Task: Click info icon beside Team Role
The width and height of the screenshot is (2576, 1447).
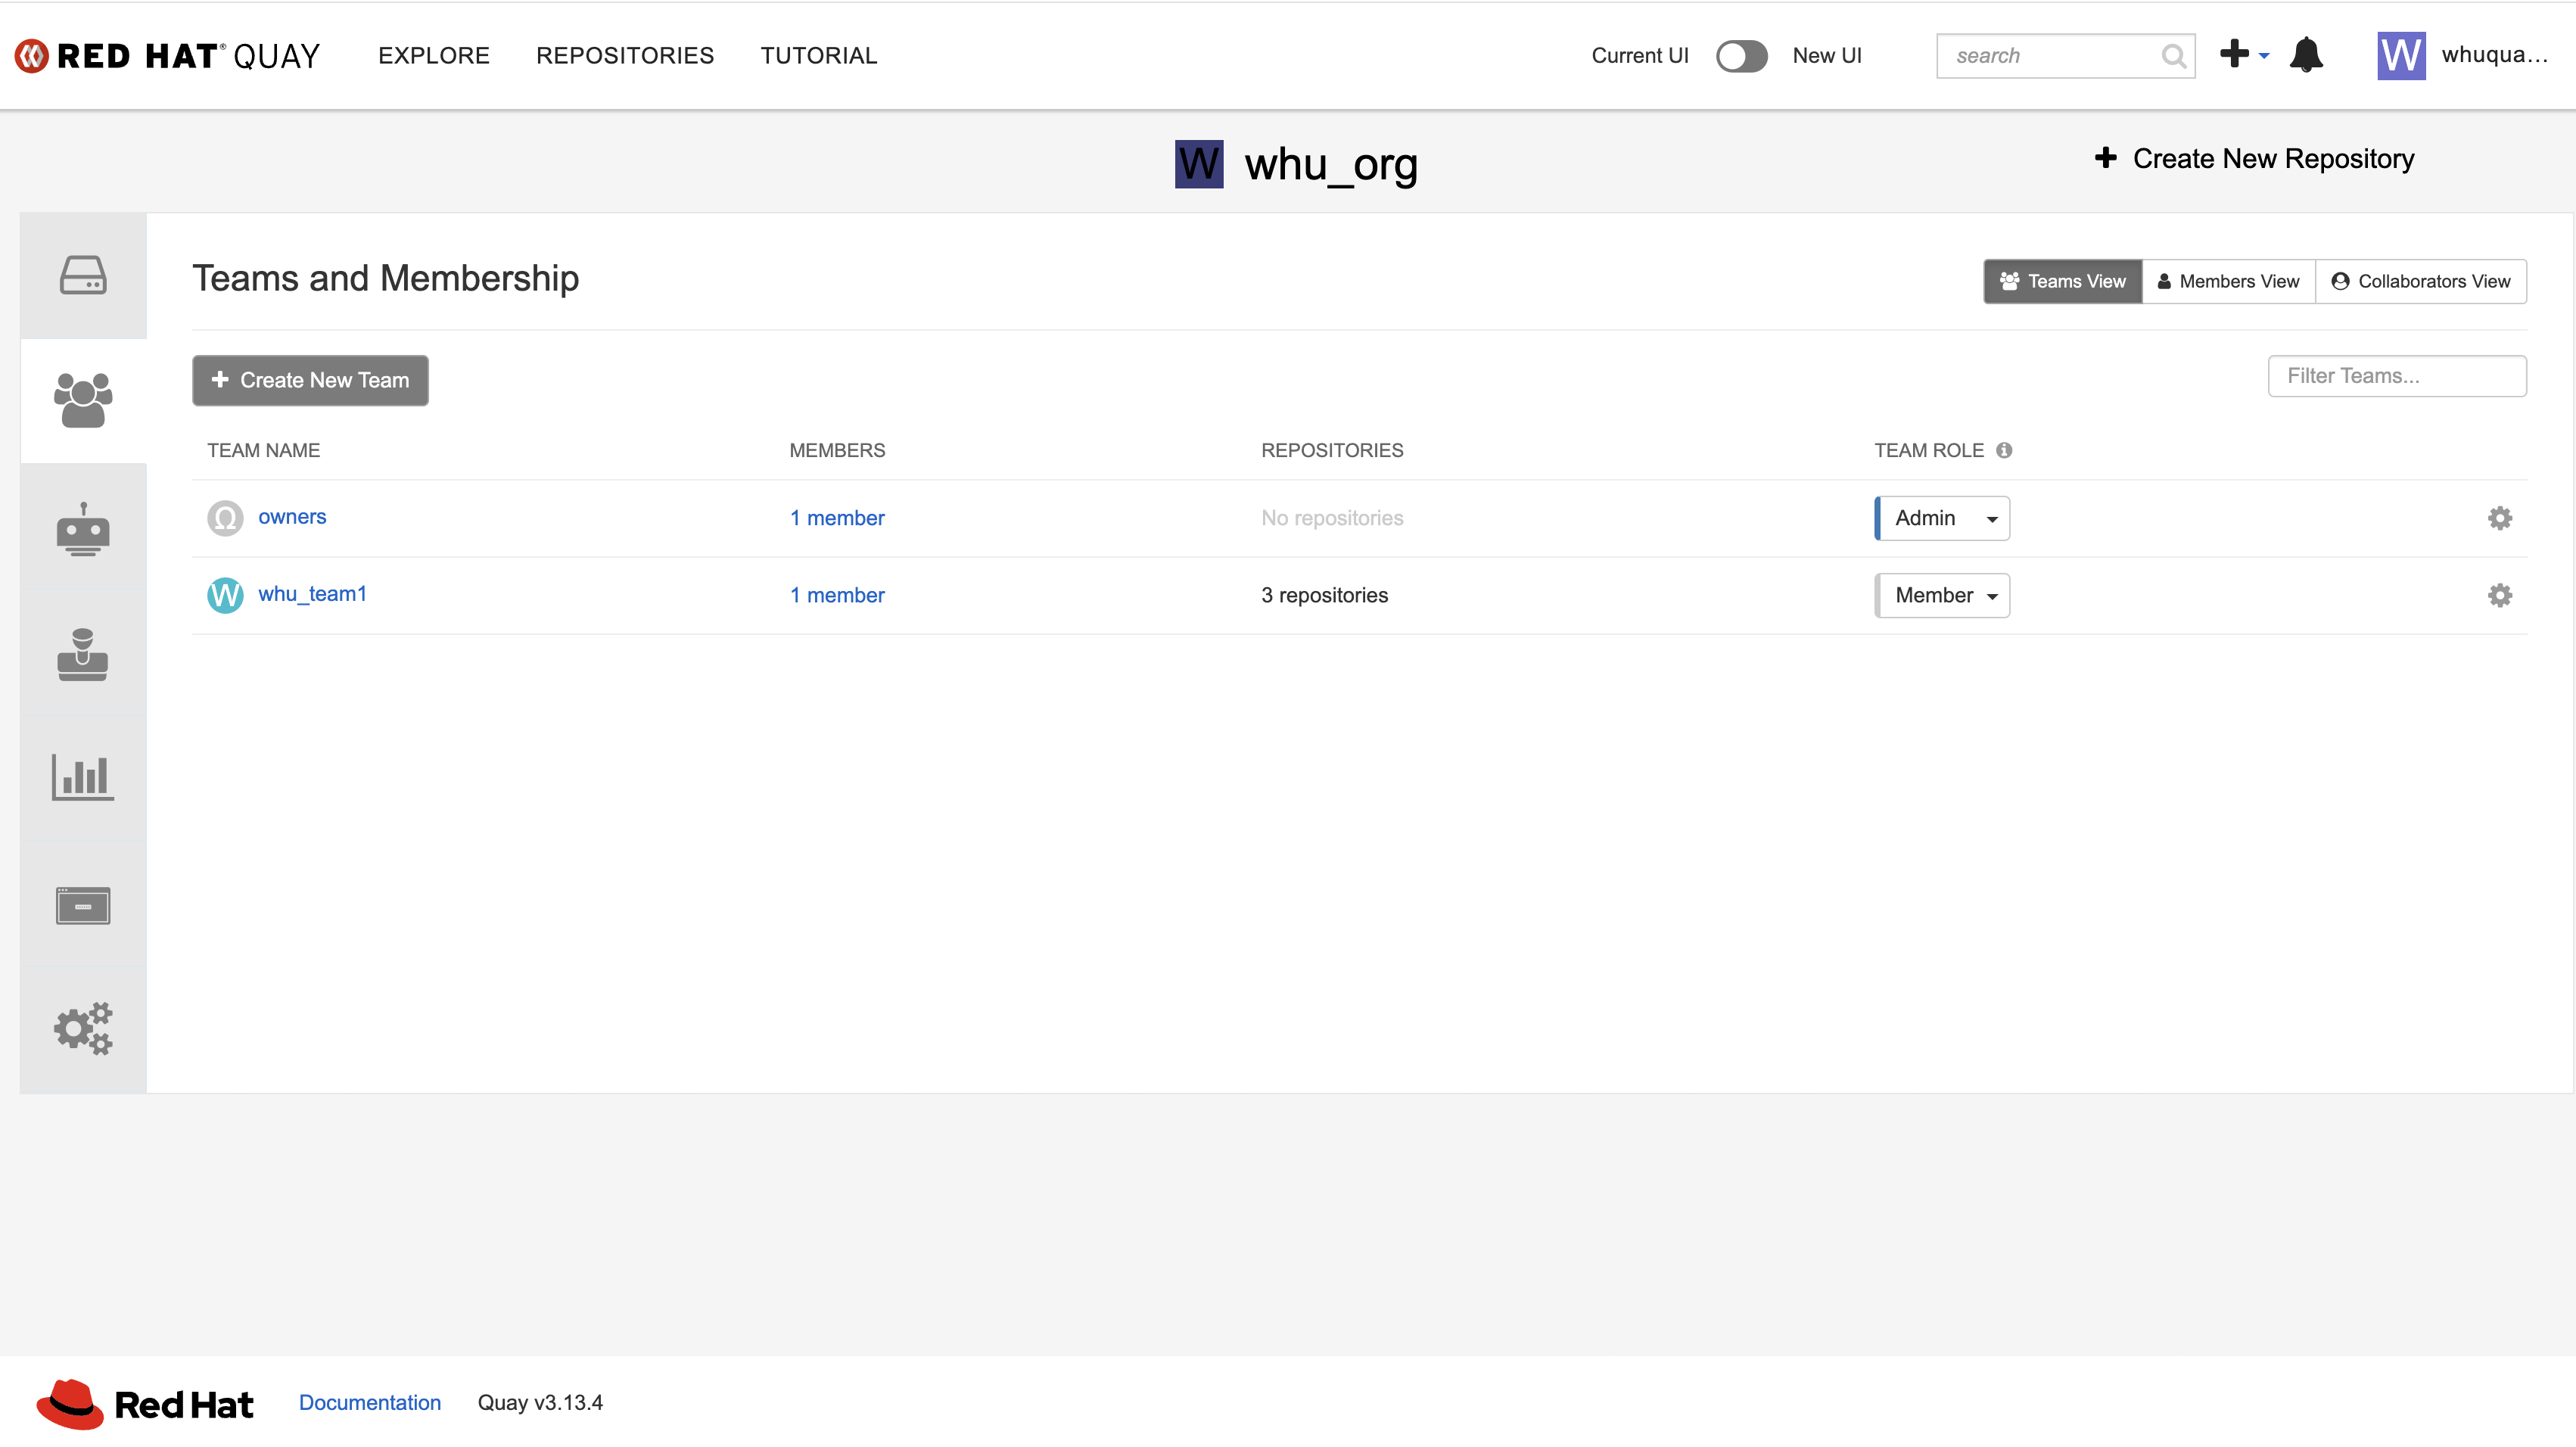Action: tap(2004, 450)
